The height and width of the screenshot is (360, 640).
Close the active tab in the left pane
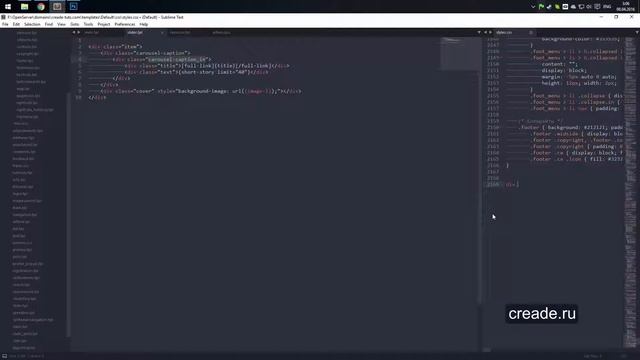click(x=162, y=33)
